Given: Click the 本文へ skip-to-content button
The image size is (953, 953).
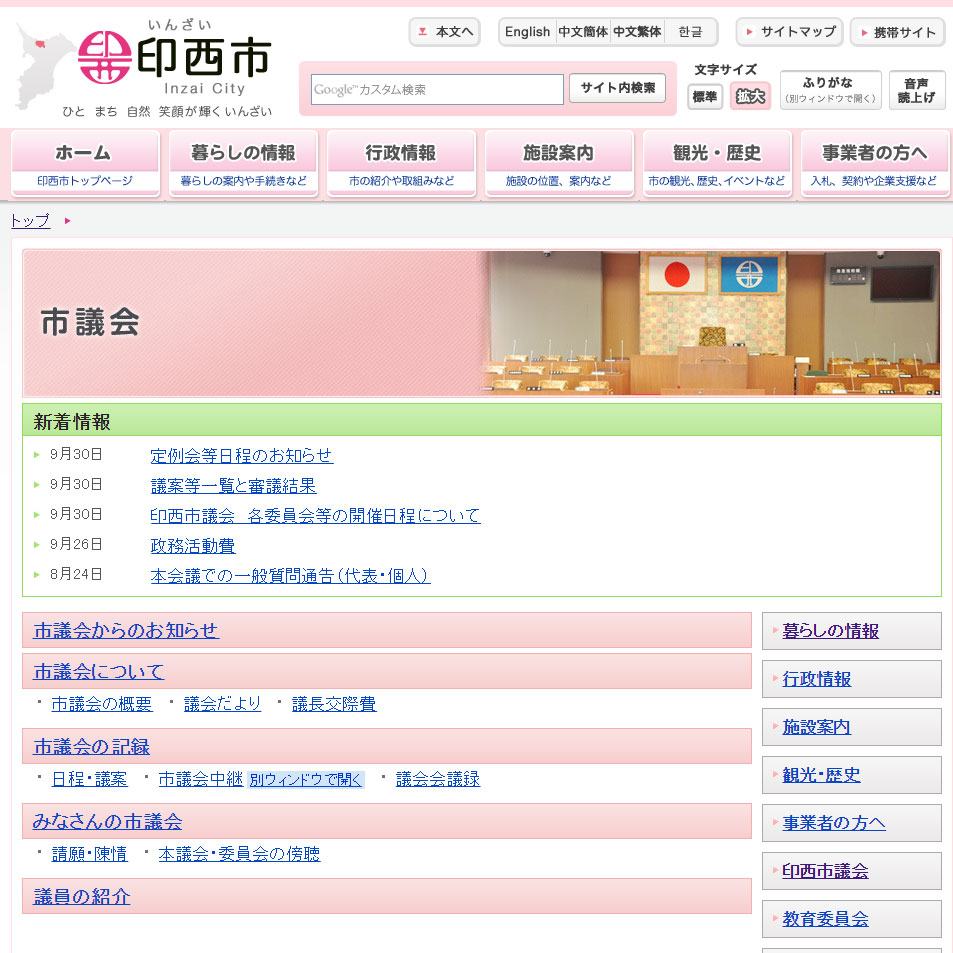Looking at the screenshot, I should [445, 32].
